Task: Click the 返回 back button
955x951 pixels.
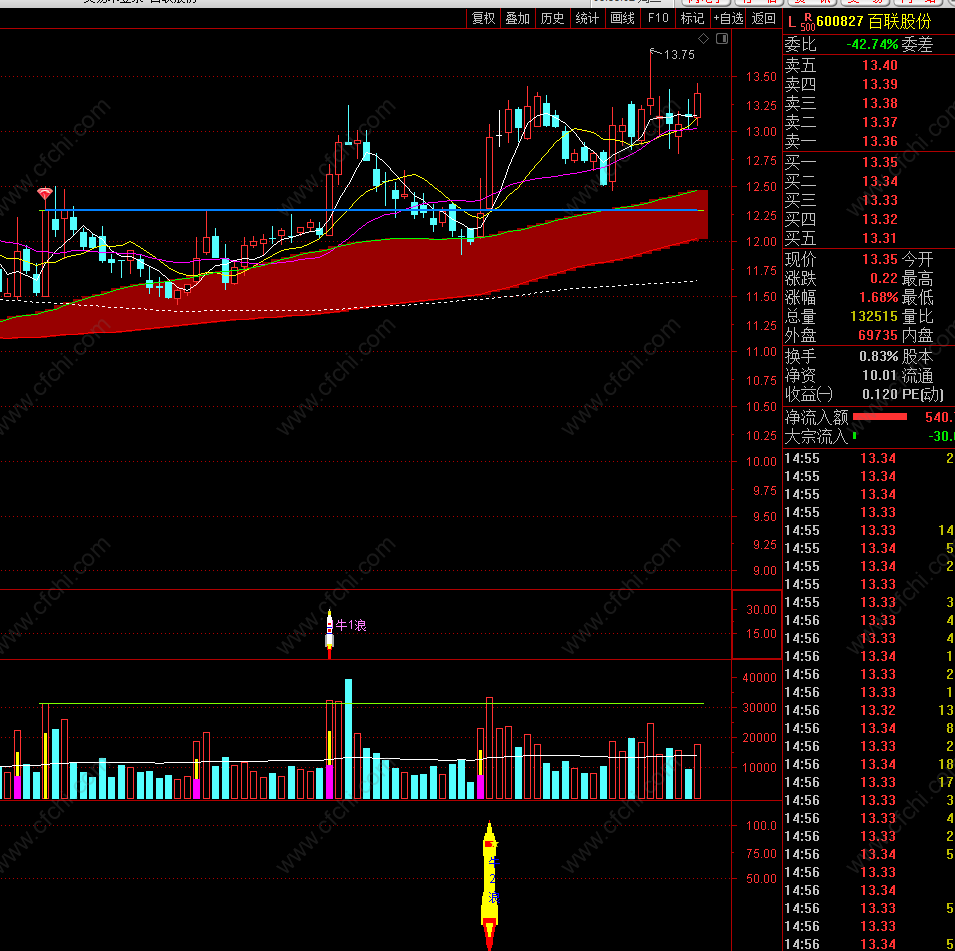Action: [764, 18]
